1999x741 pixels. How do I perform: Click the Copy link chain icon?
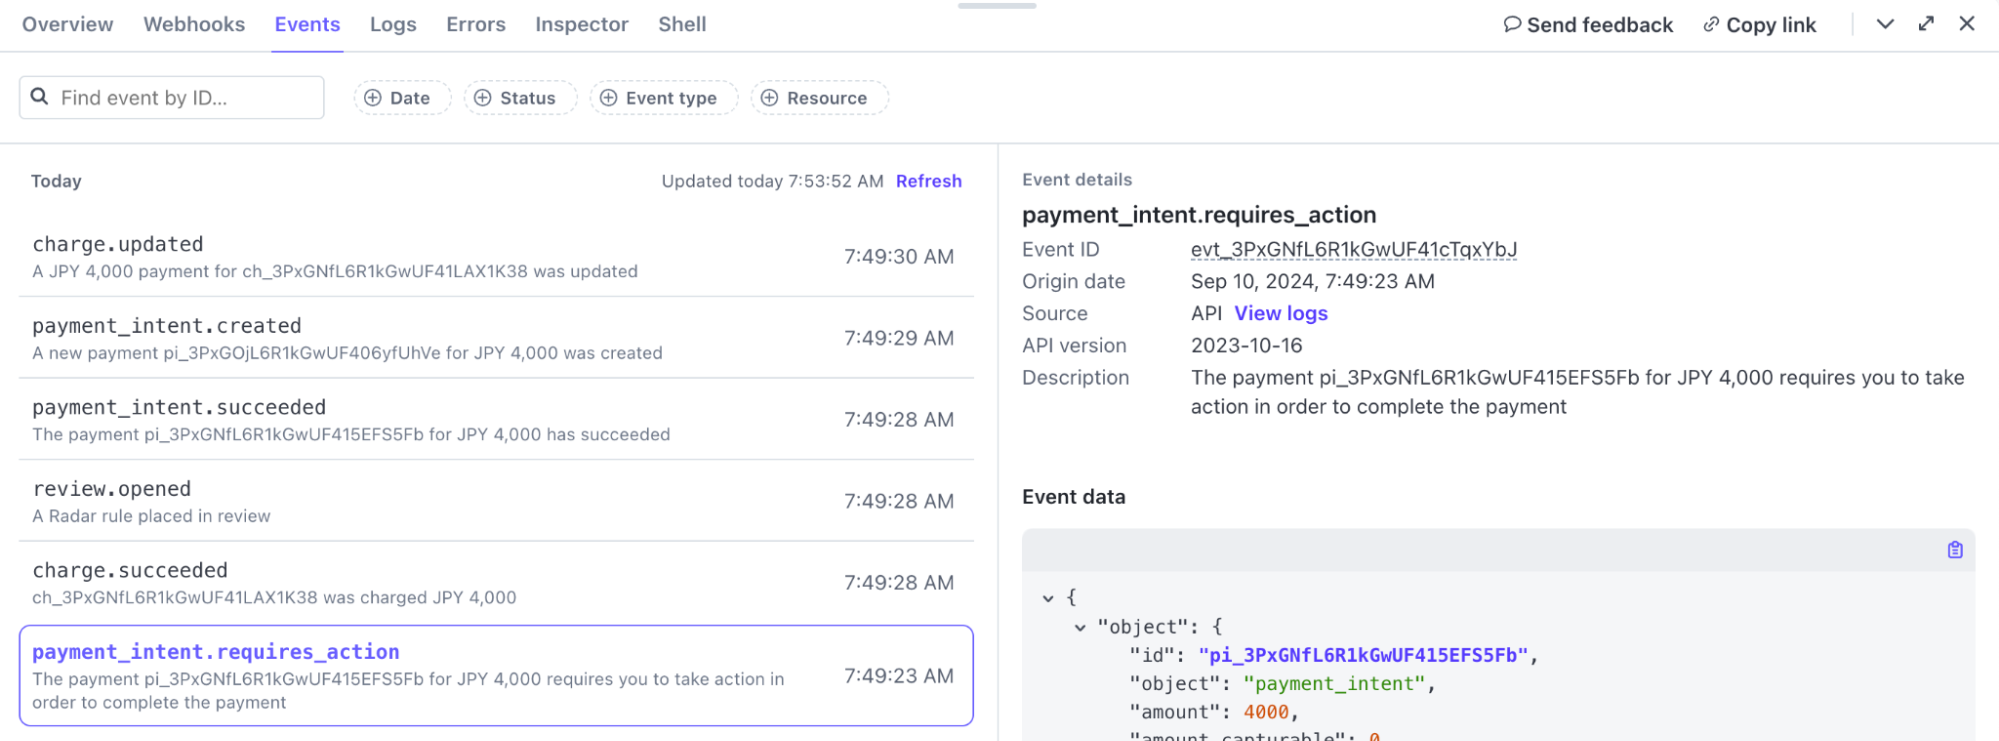[1711, 24]
